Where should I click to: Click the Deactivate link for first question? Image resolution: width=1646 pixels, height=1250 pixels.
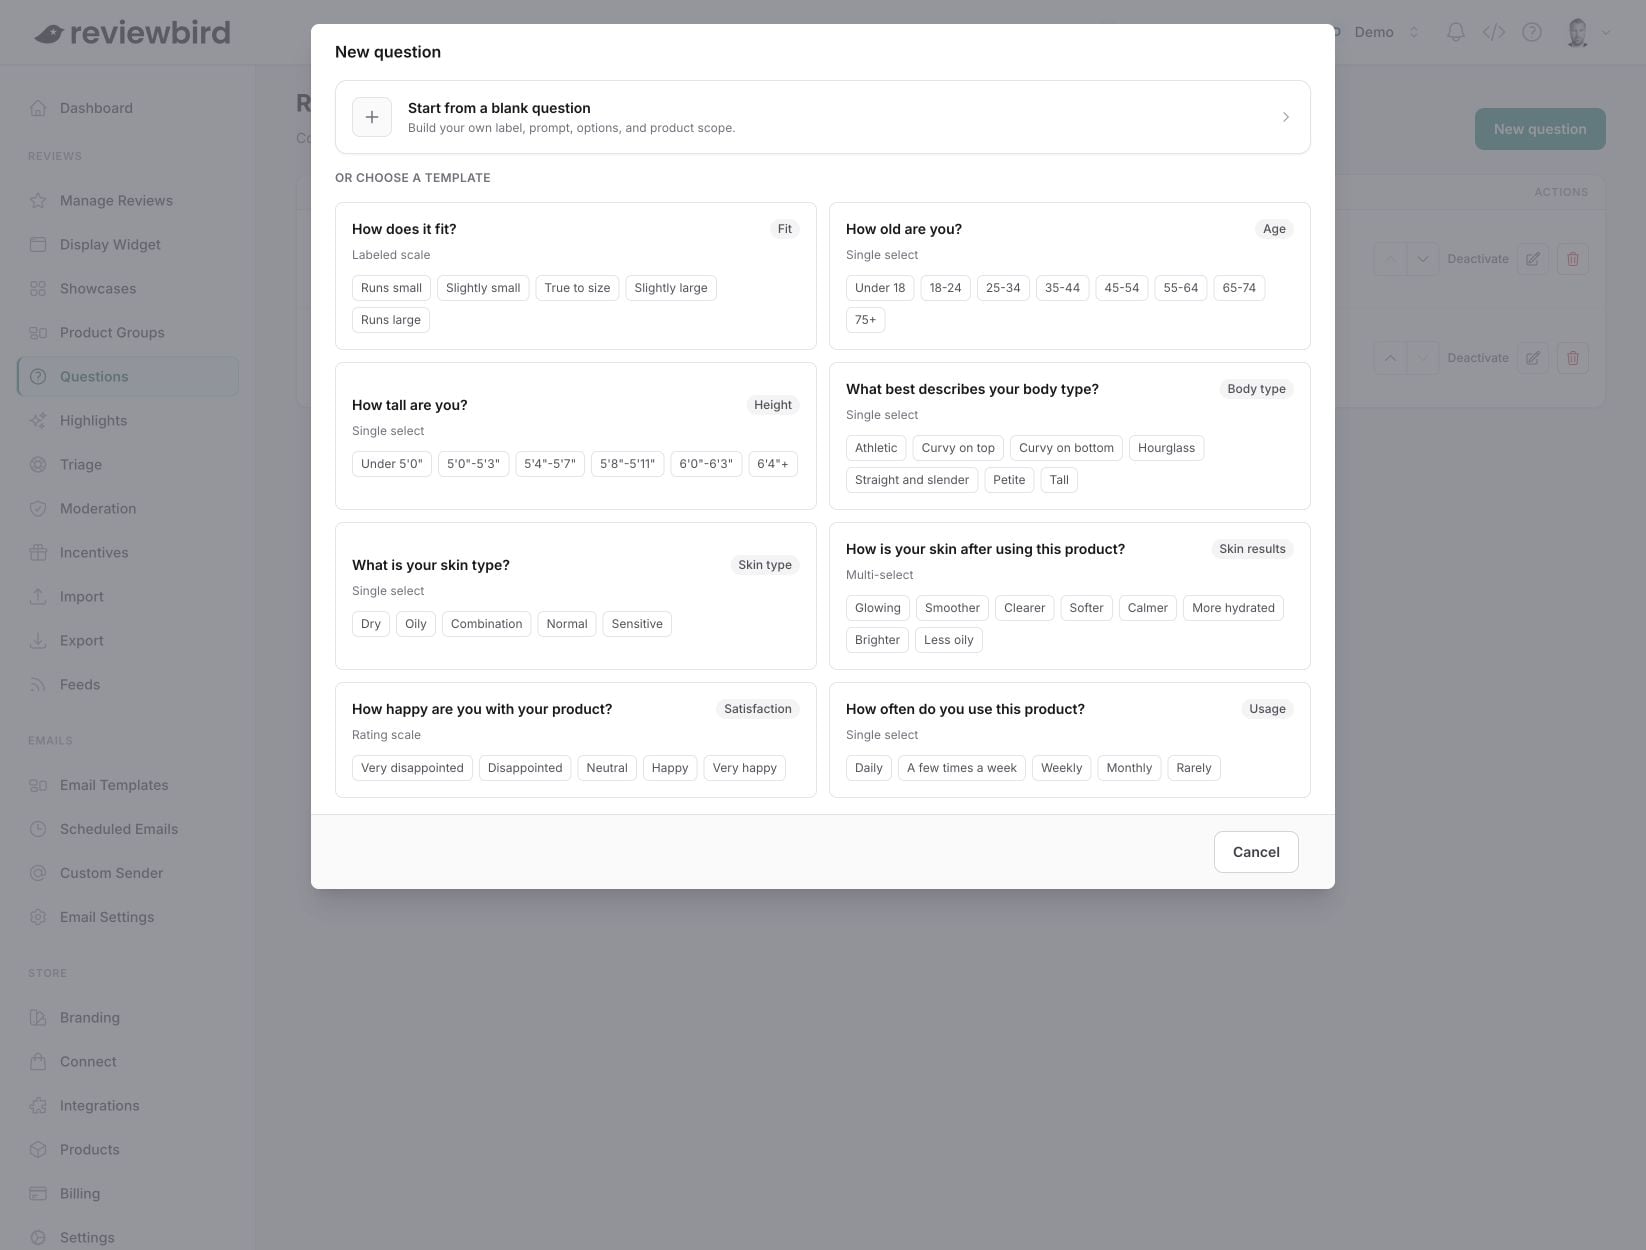tap(1477, 259)
